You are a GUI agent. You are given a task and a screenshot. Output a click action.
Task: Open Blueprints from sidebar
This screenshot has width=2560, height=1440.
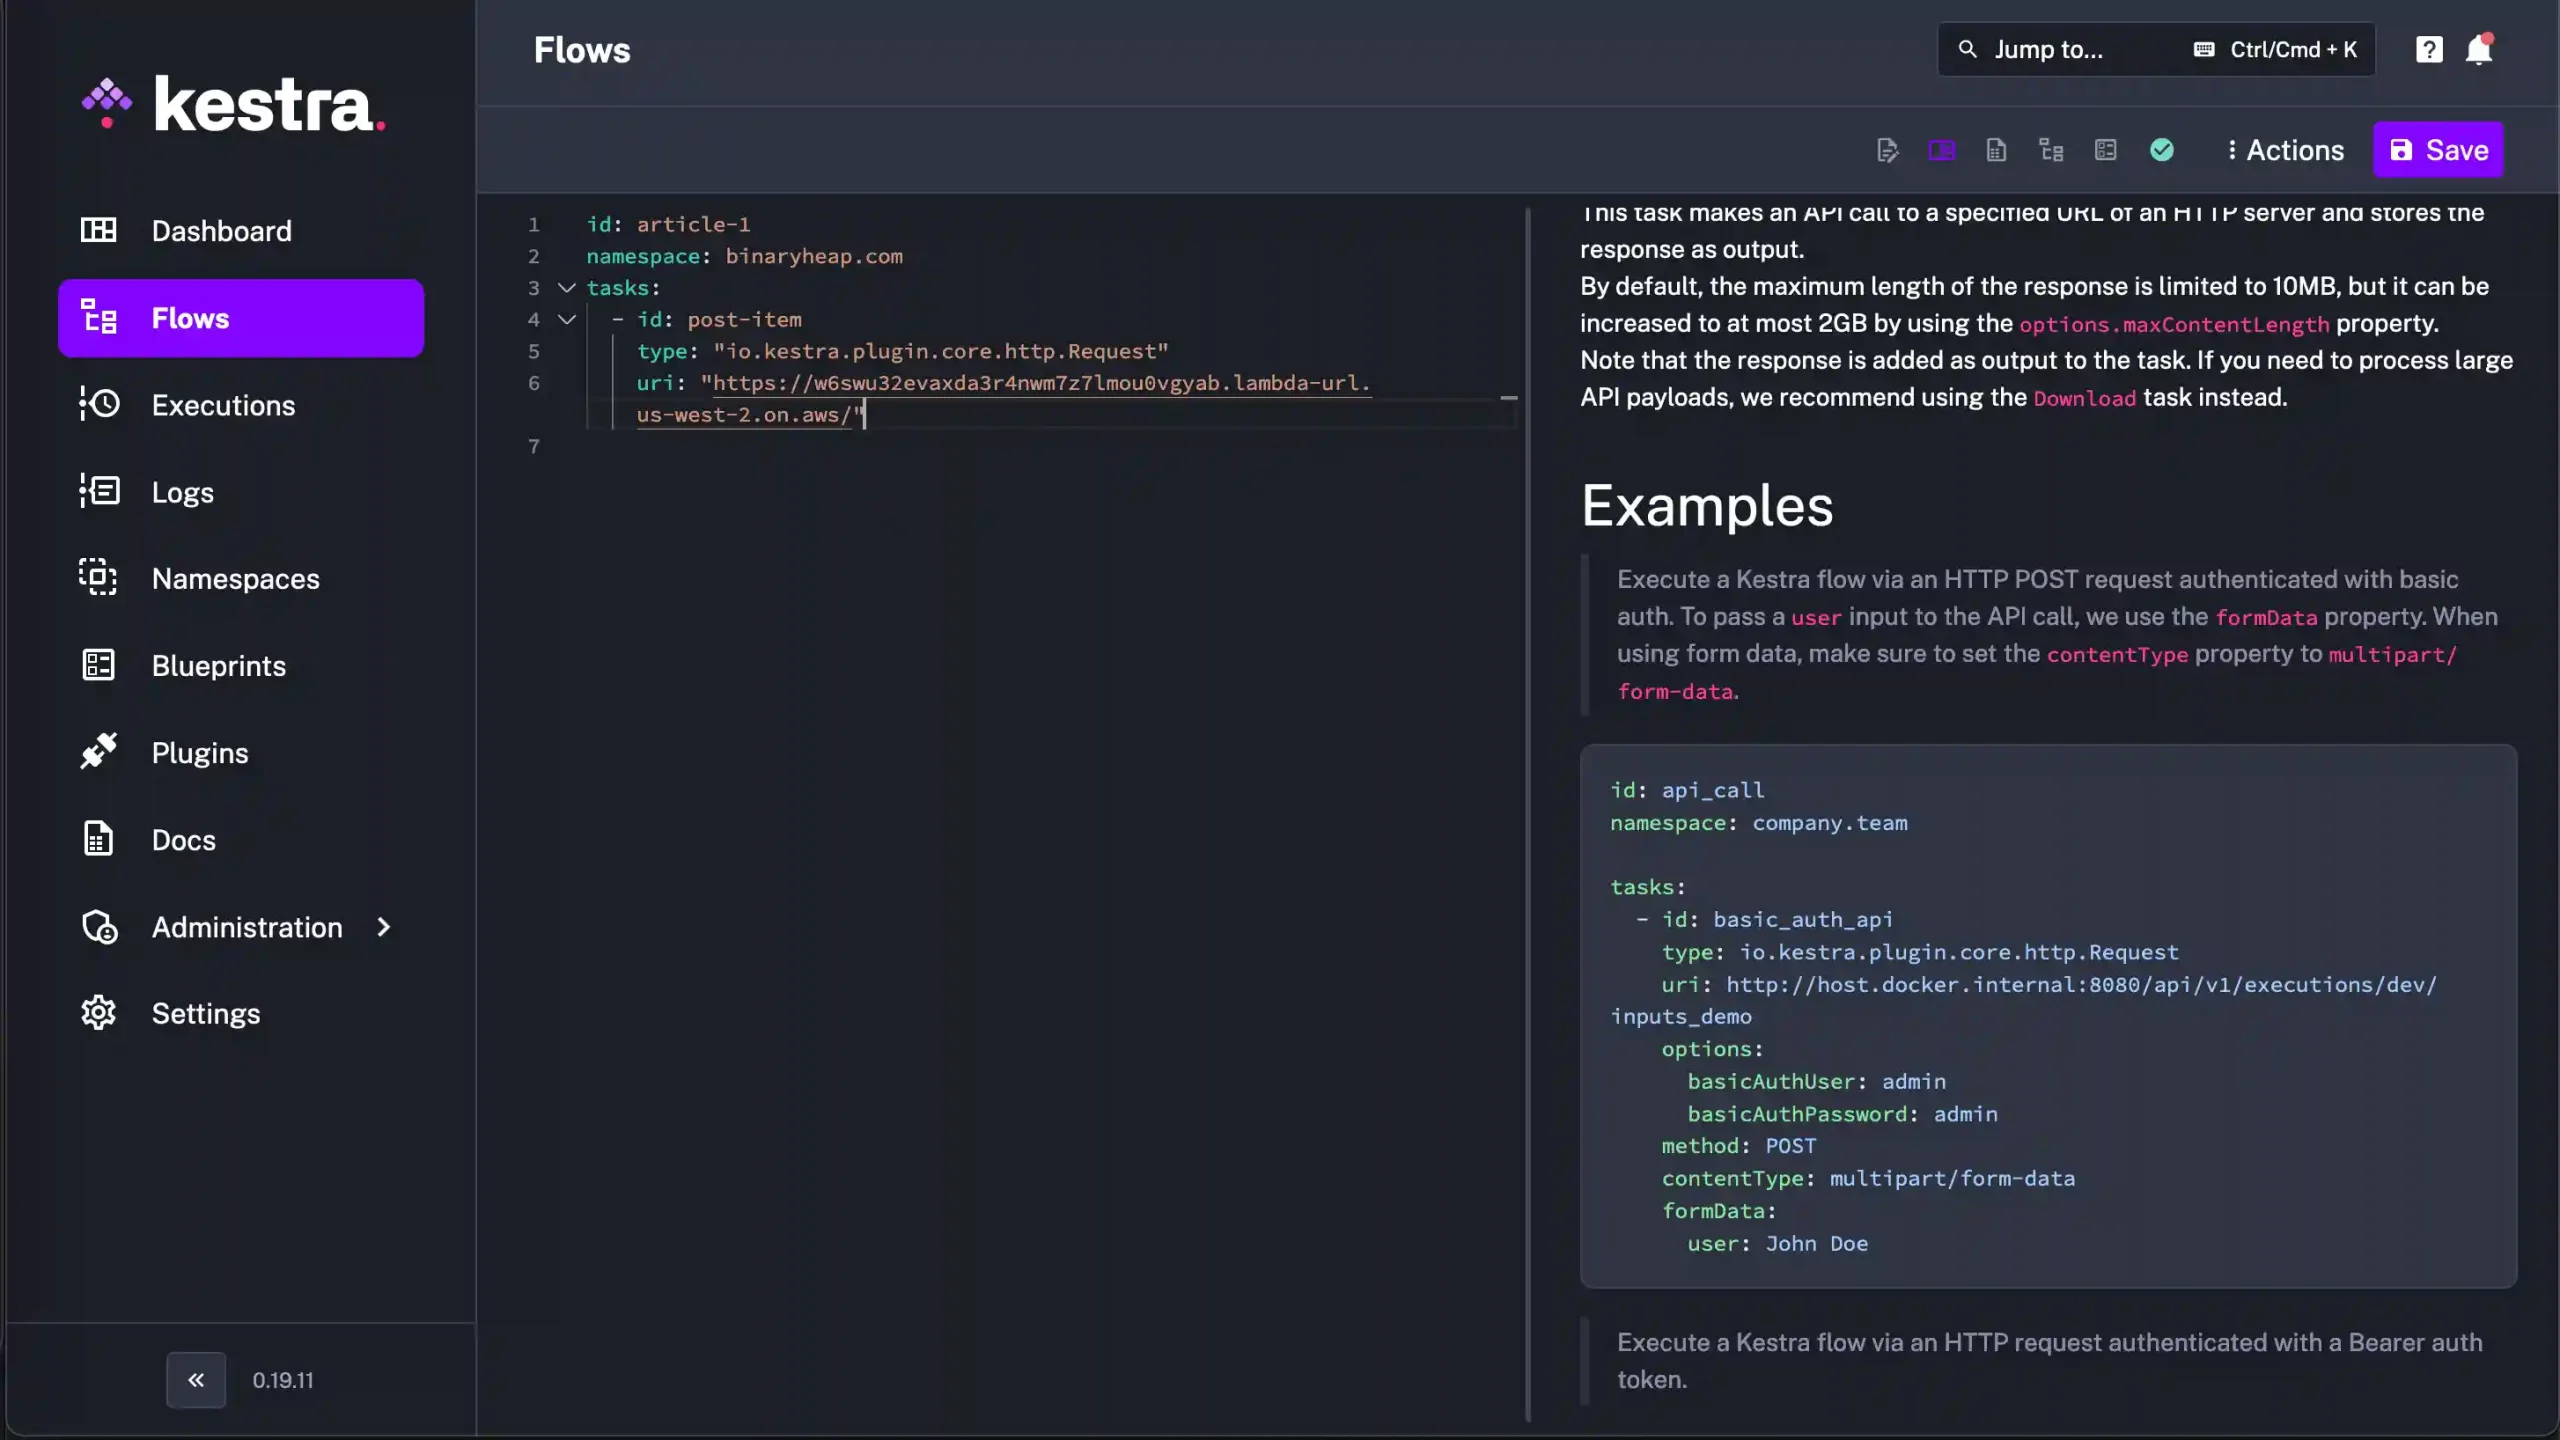(x=218, y=666)
